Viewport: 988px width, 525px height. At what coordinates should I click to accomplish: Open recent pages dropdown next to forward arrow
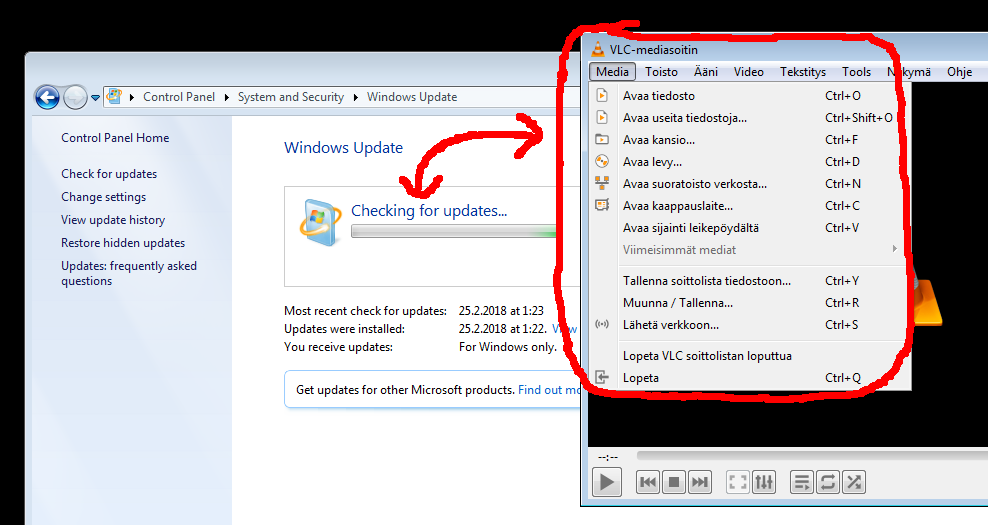[95, 98]
